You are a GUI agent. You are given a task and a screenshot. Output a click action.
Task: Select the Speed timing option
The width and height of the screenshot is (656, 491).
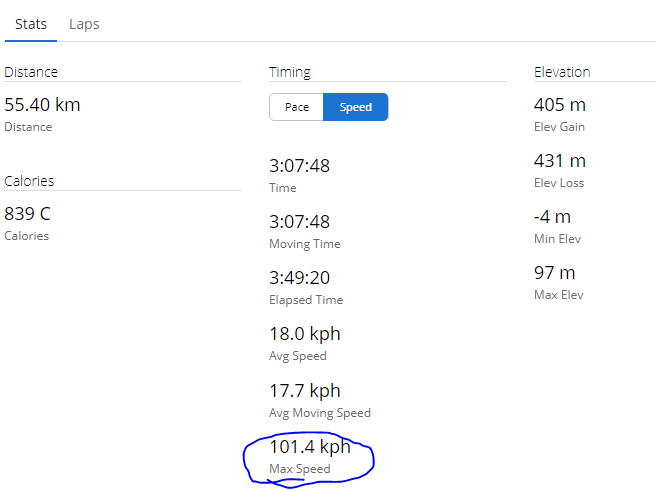click(356, 107)
